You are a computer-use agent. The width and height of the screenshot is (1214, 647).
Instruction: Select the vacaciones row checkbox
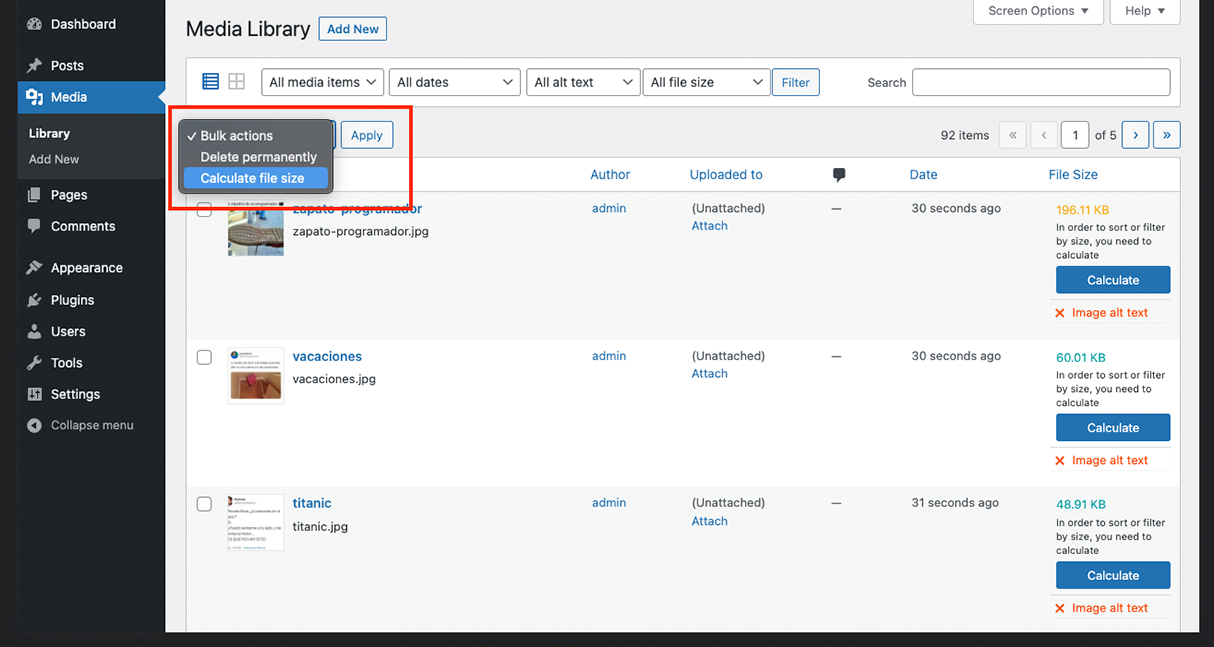(204, 357)
